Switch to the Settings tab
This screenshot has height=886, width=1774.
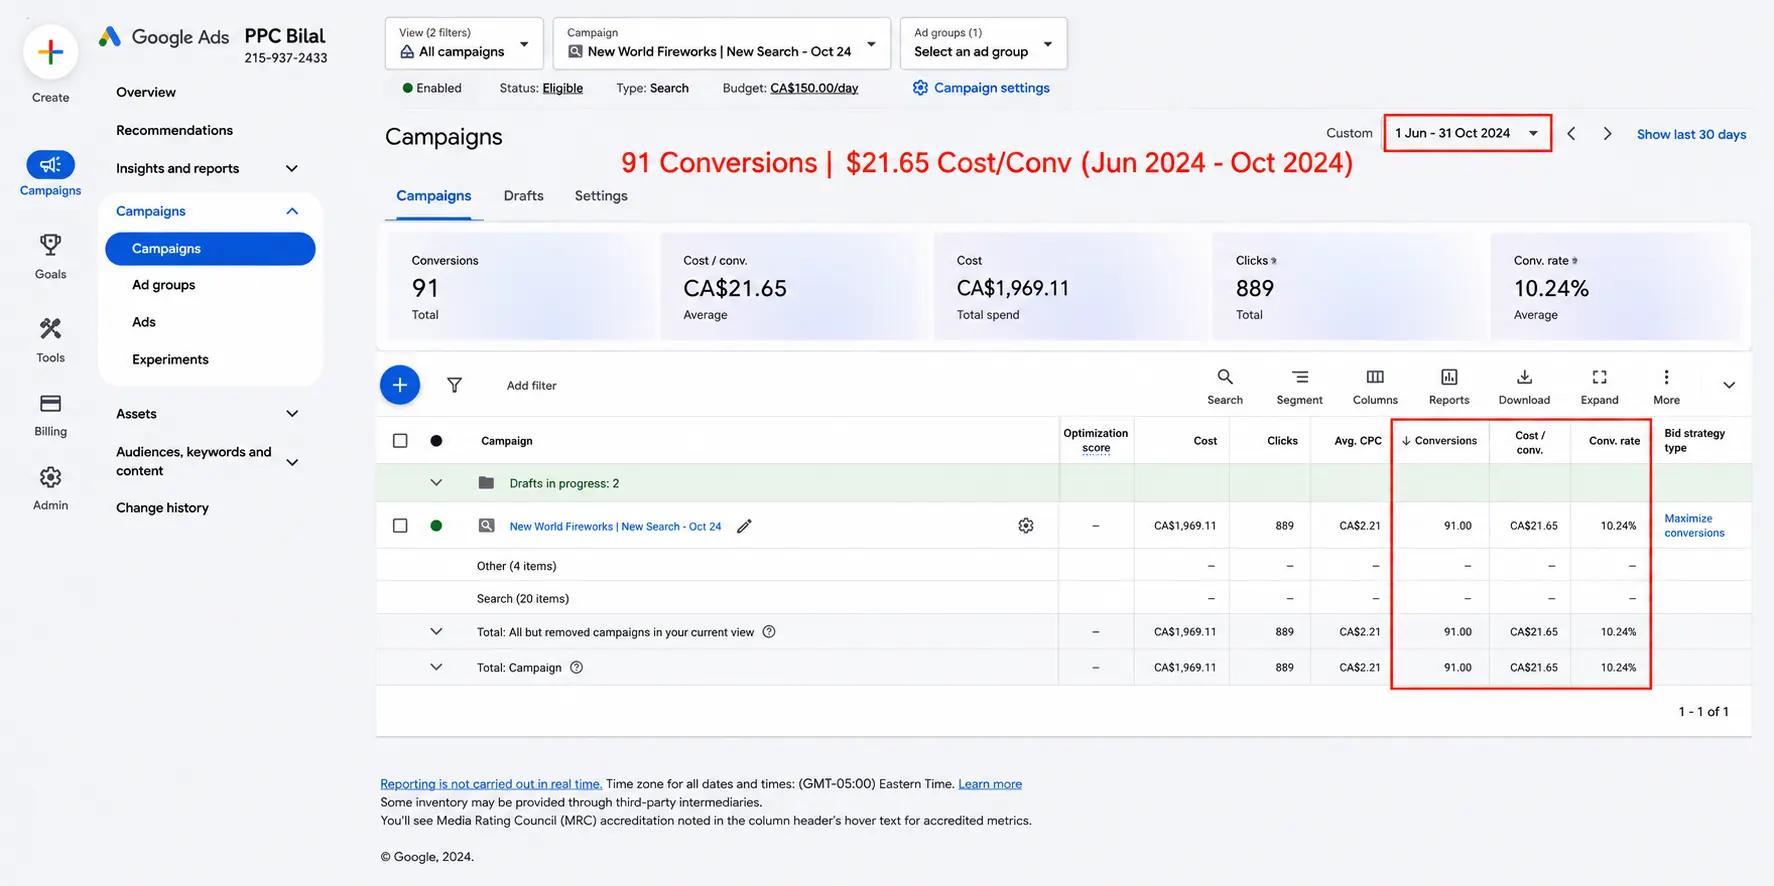coord(601,196)
